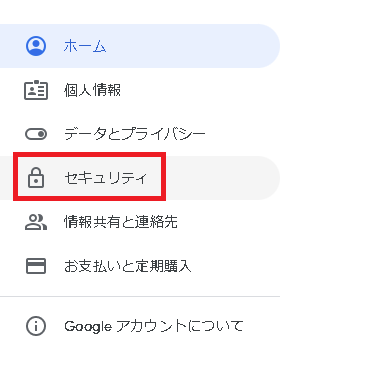This screenshot has width=371, height=368.
Task: Select the セキュリティ text label
Action: pos(105,178)
